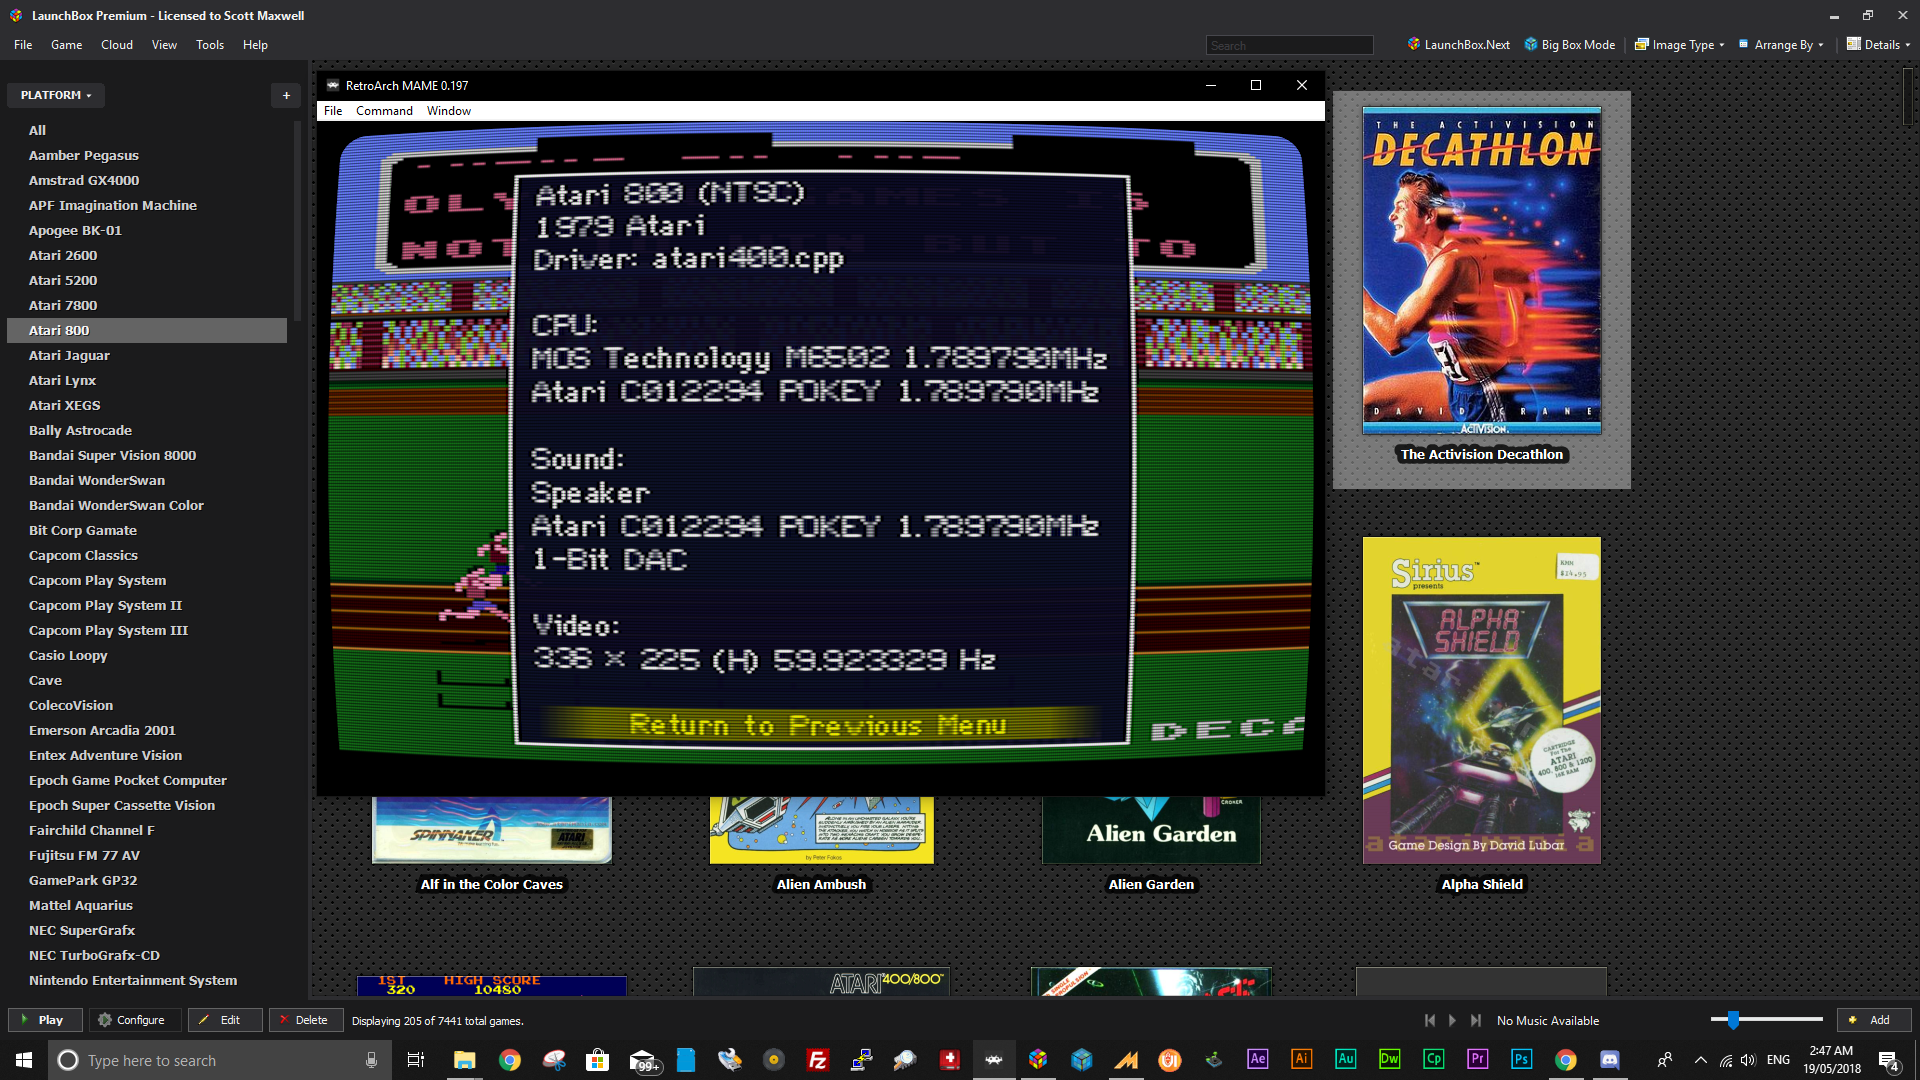The width and height of the screenshot is (1920, 1080).
Task: Open RetroArch Command menu
Action: coord(384,111)
